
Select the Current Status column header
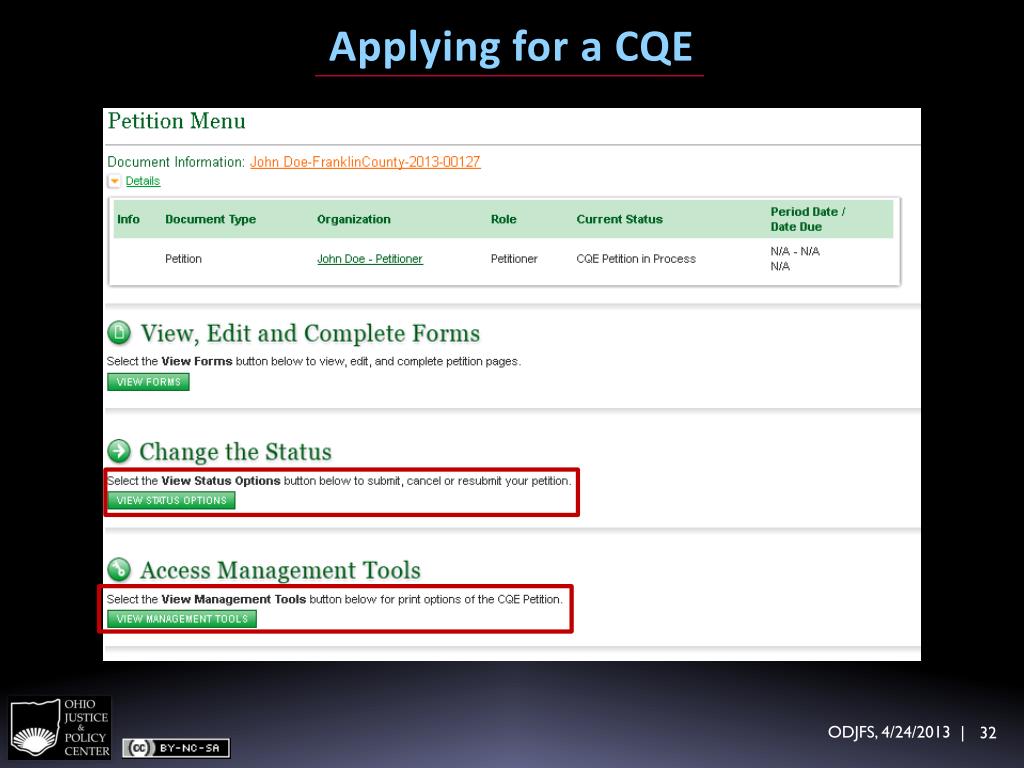pos(619,219)
